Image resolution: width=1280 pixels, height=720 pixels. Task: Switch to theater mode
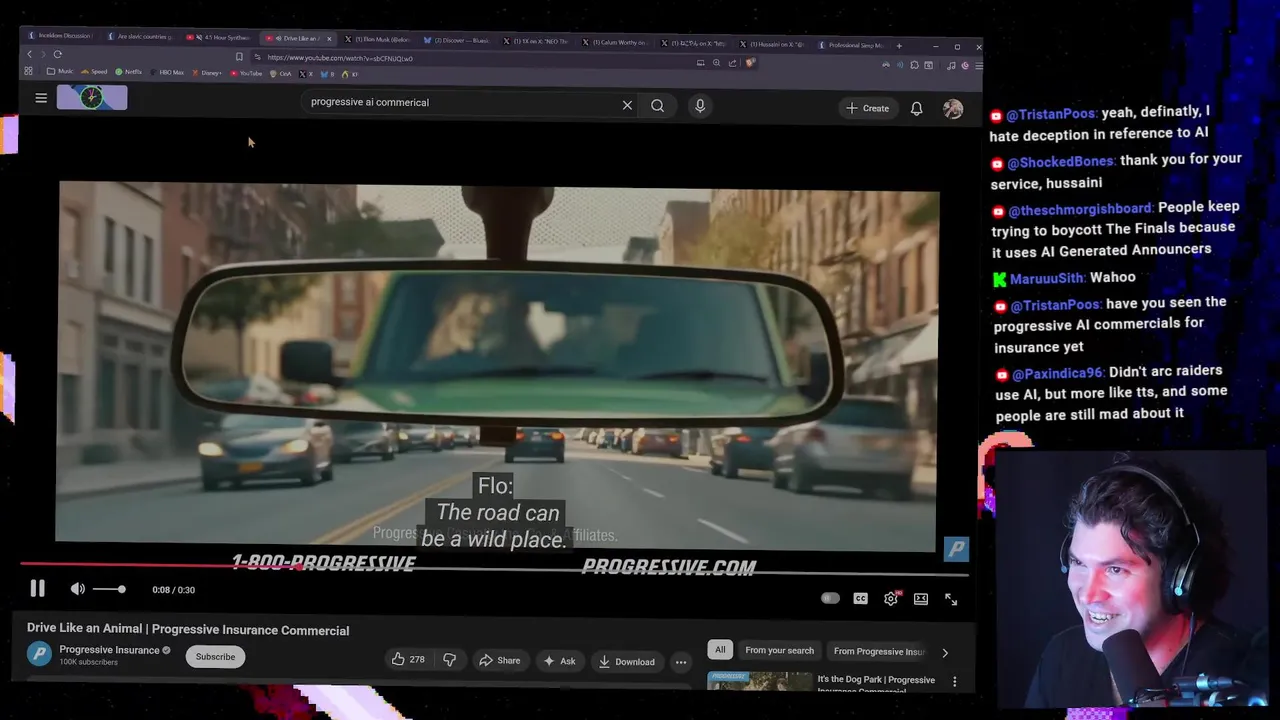[x=921, y=598]
